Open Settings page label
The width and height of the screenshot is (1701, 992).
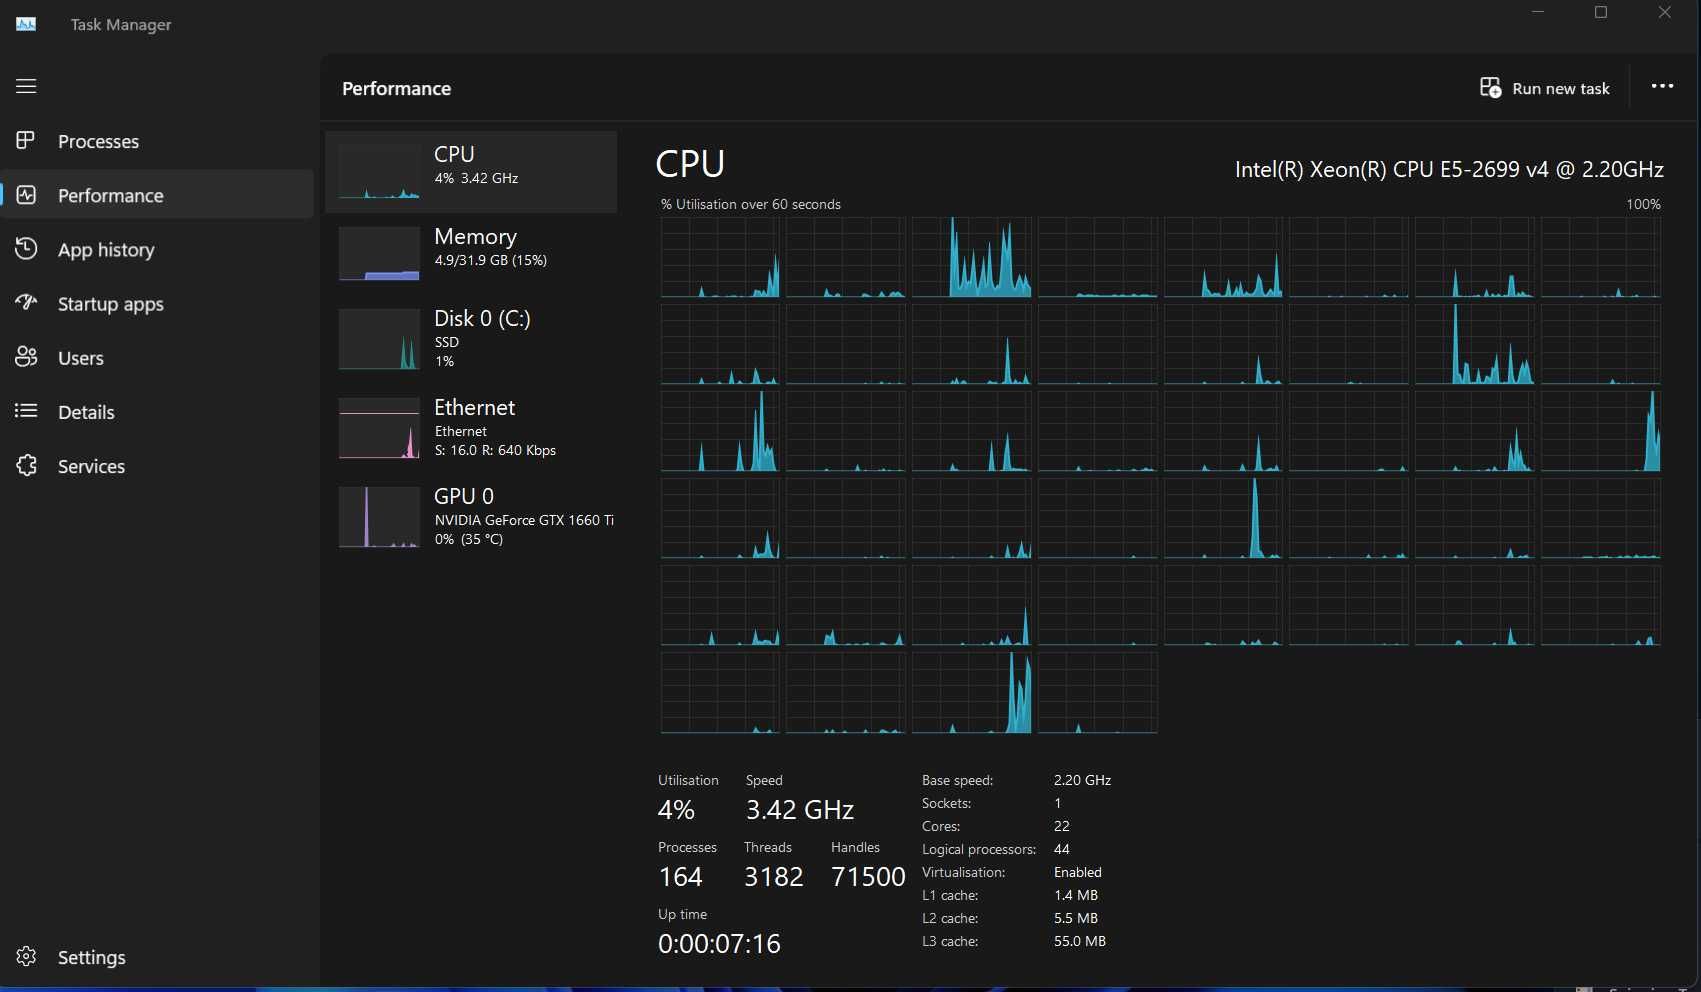pos(92,957)
